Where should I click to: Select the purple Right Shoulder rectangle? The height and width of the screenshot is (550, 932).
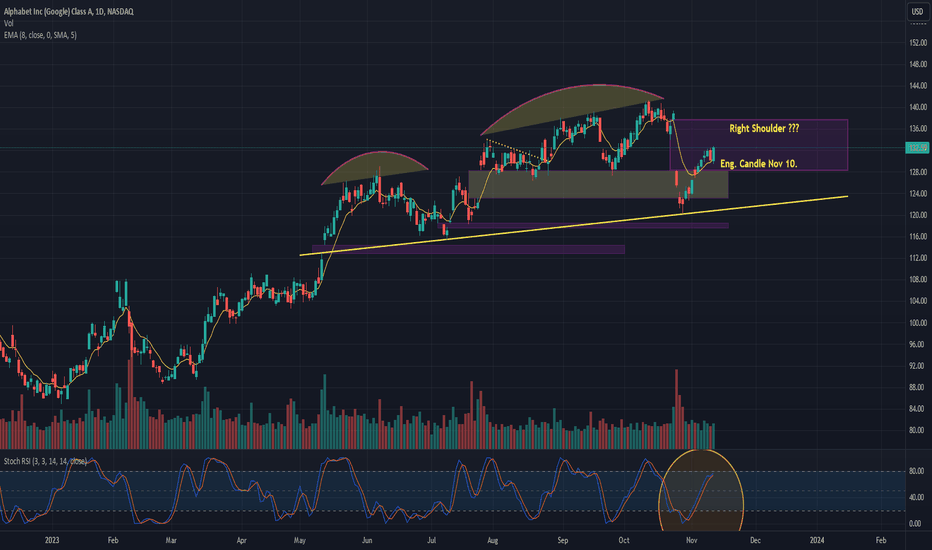click(758, 145)
